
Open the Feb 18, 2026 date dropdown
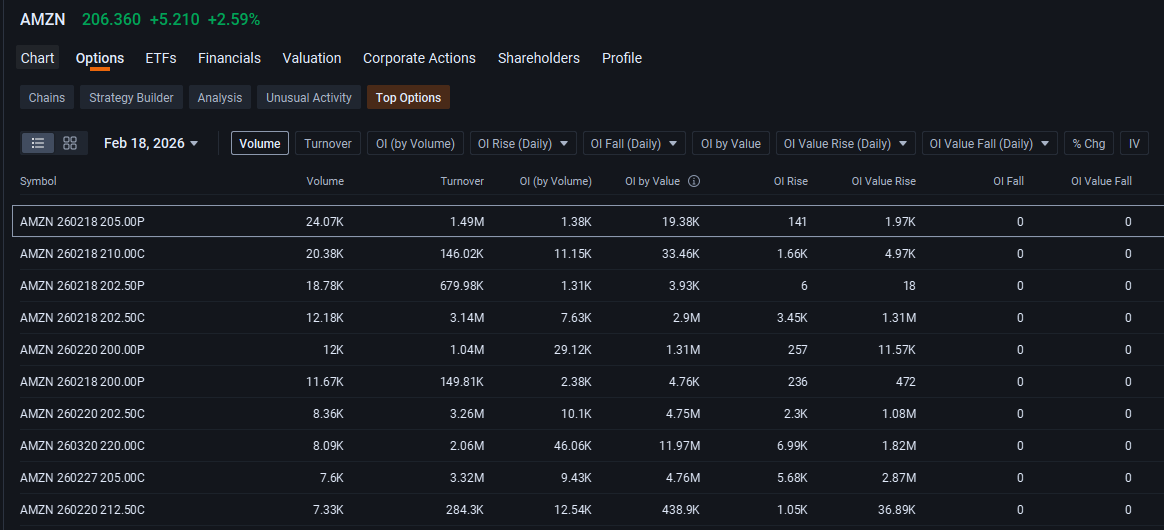151,143
